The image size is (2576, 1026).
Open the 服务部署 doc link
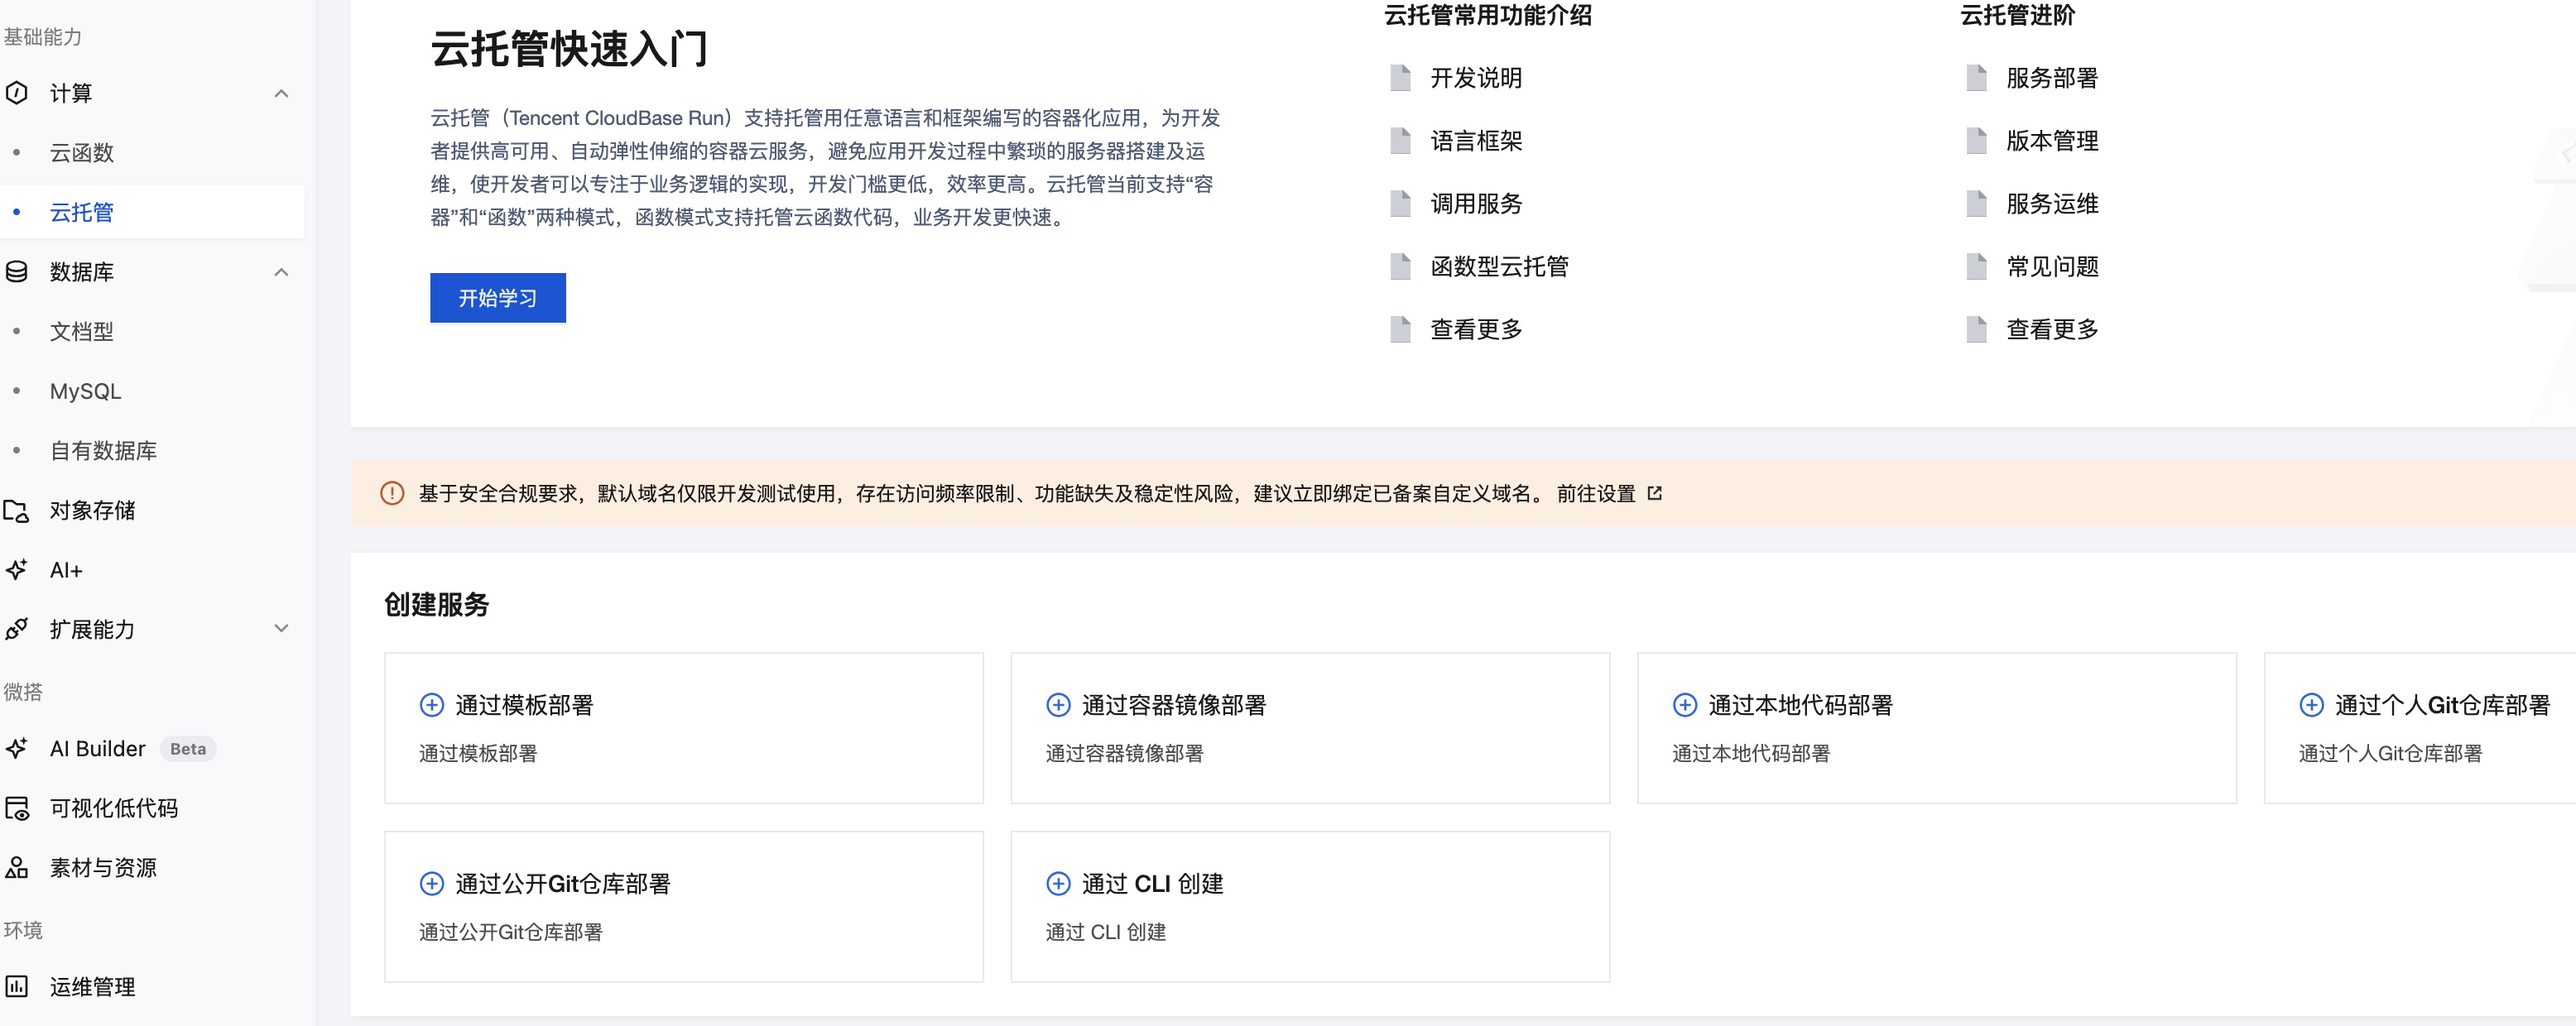coord(2052,78)
